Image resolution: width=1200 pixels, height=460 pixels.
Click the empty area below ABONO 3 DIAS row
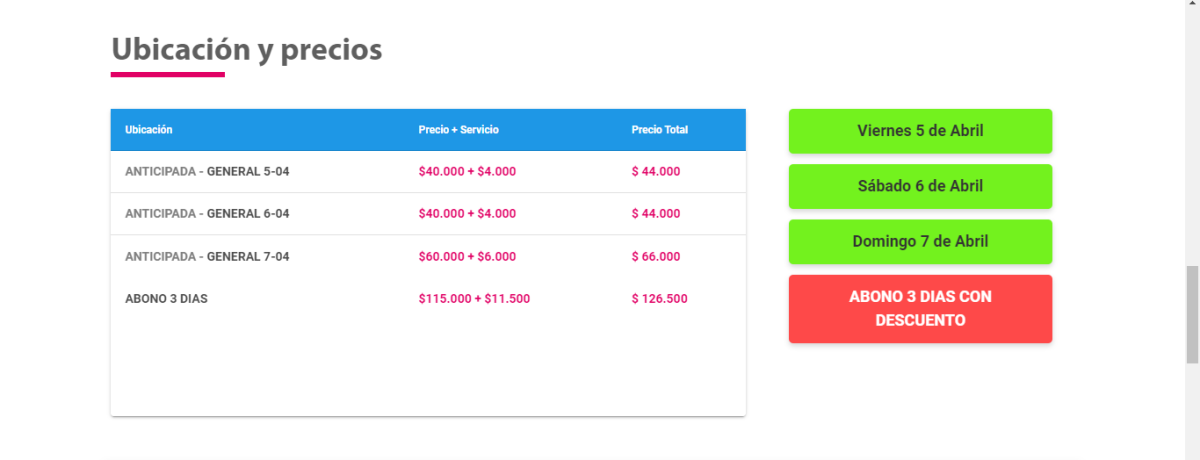click(x=428, y=365)
